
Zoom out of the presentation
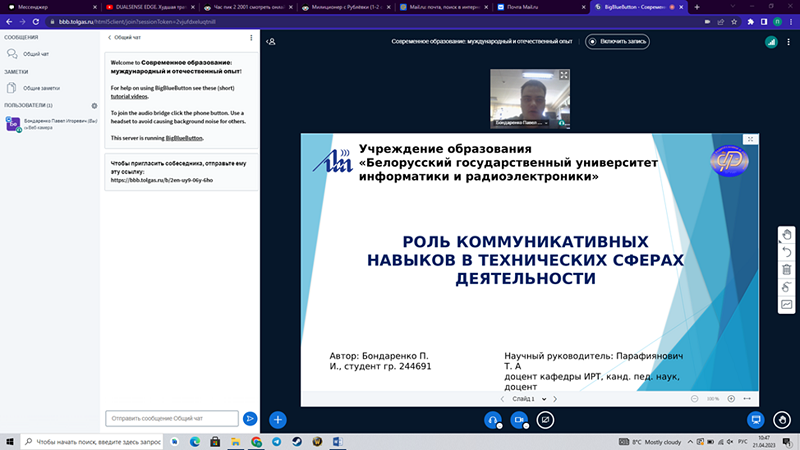(x=694, y=399)
